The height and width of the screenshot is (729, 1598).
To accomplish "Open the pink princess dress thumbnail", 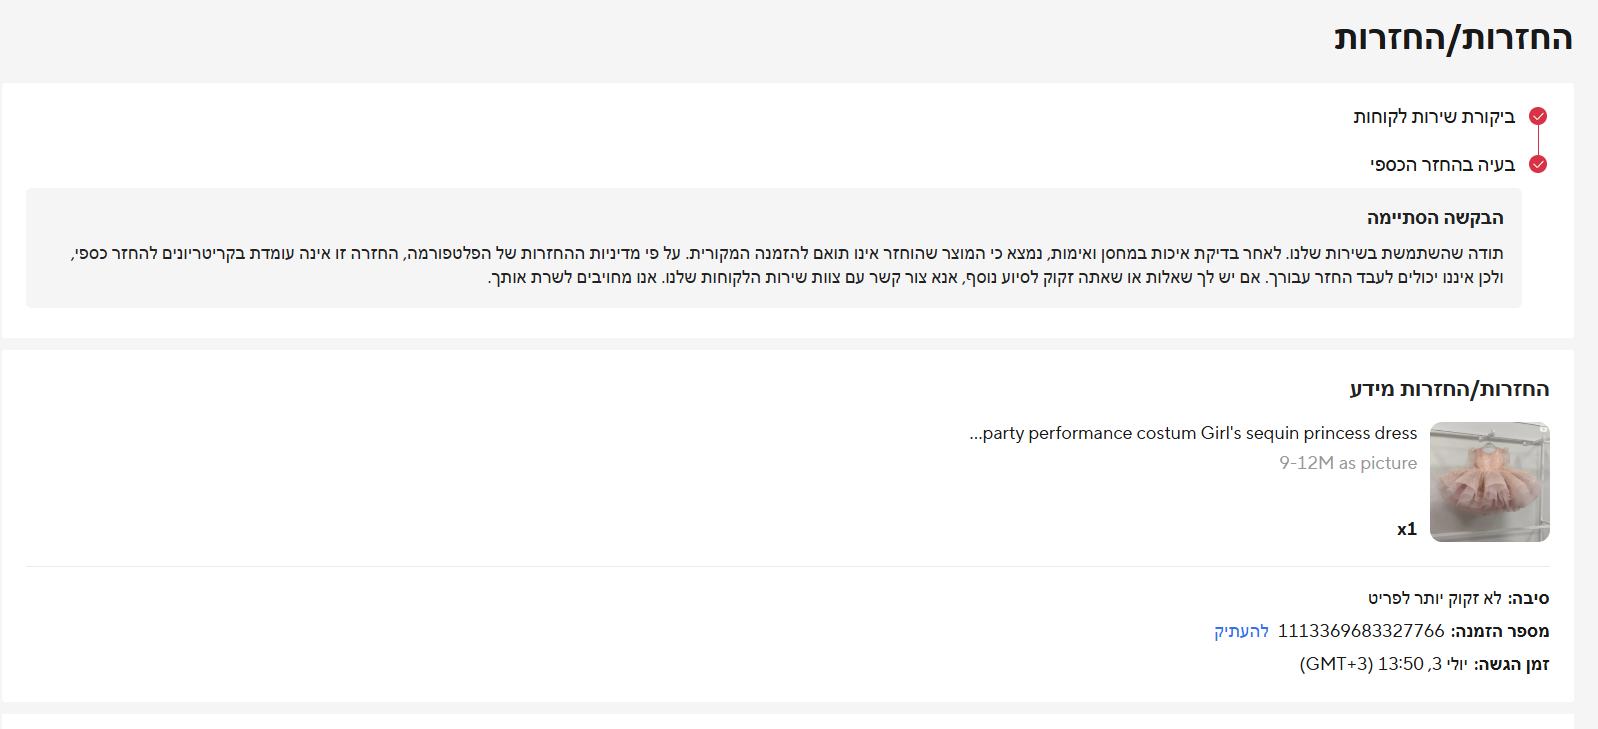I will [x=1489, y=482].
